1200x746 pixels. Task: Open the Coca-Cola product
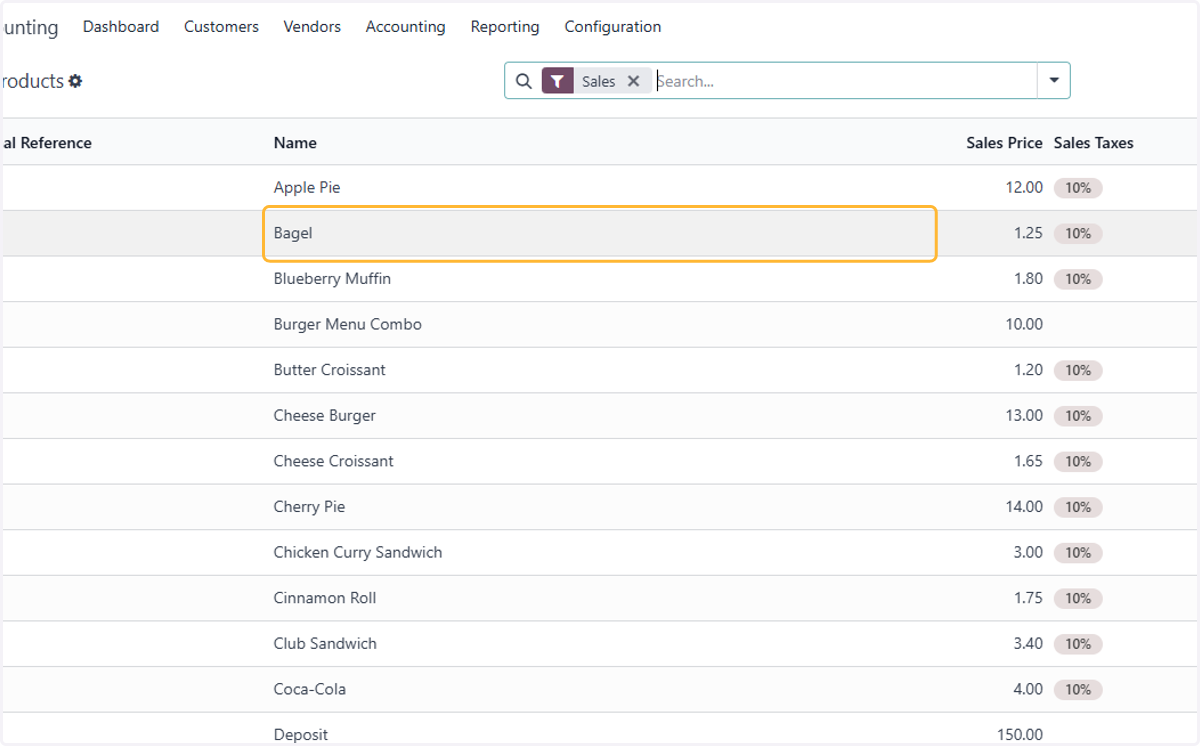pyautogui.click(x=310, y=689)
